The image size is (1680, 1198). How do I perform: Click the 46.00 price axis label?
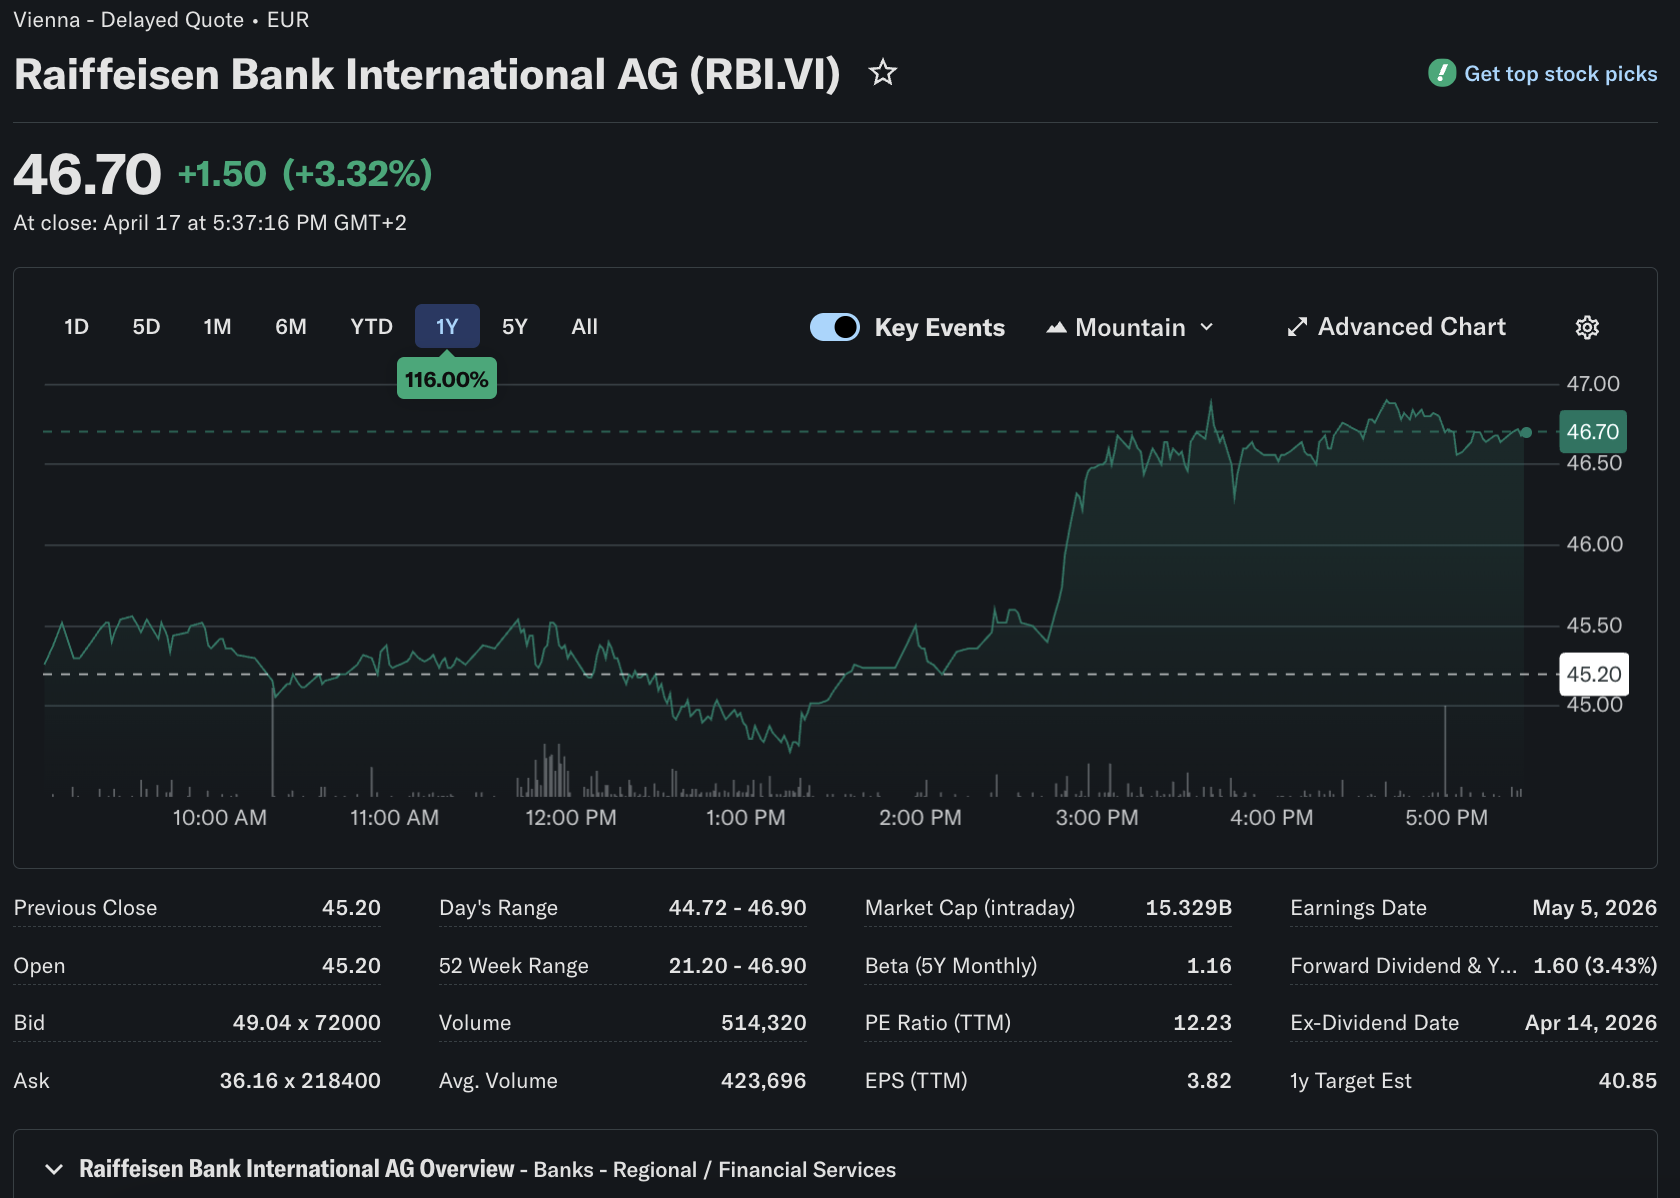1594,544
